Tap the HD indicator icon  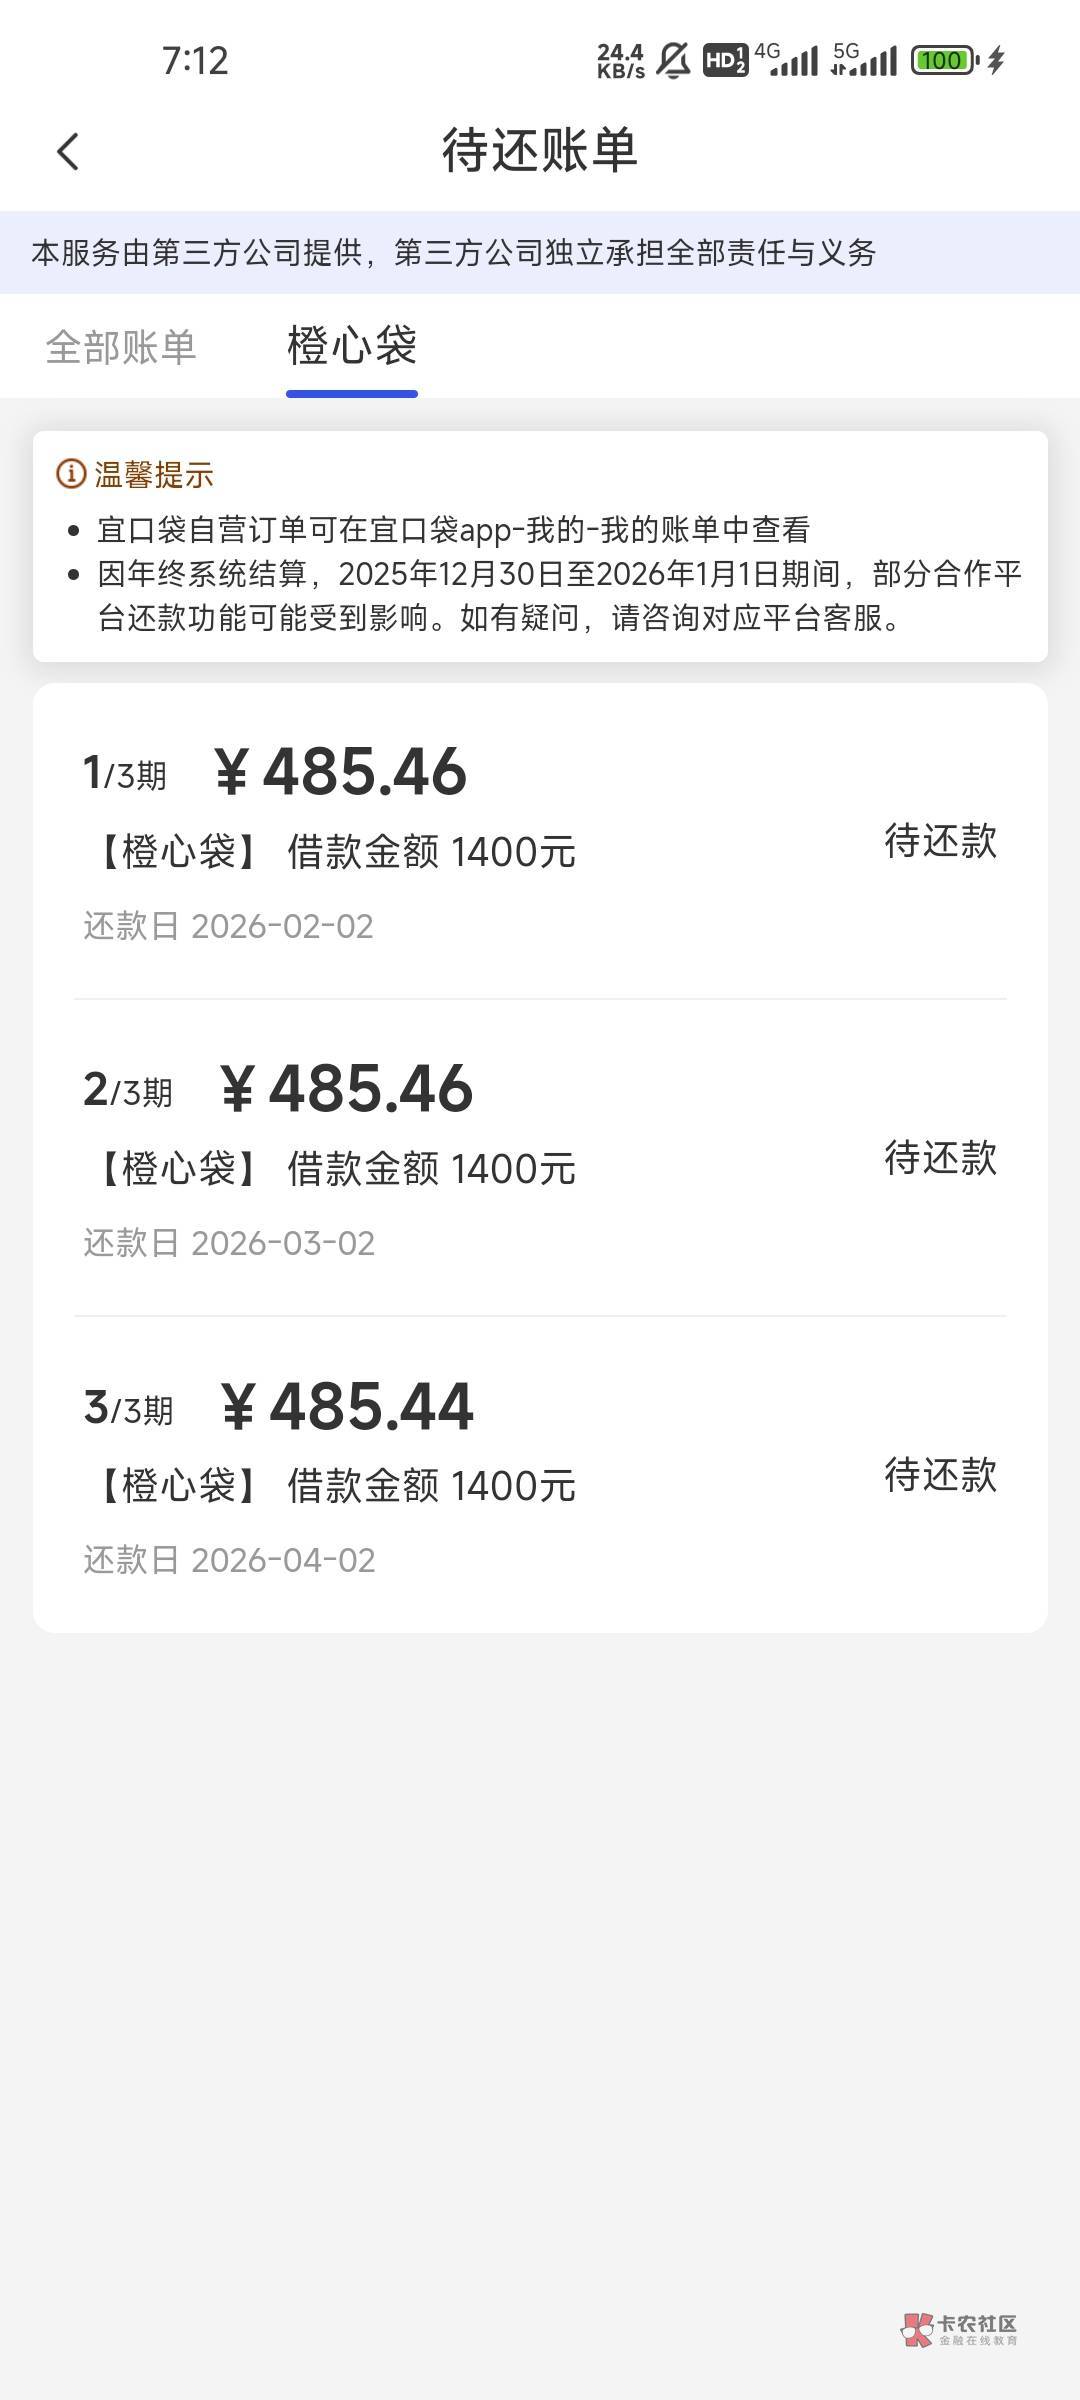point(725,61)
